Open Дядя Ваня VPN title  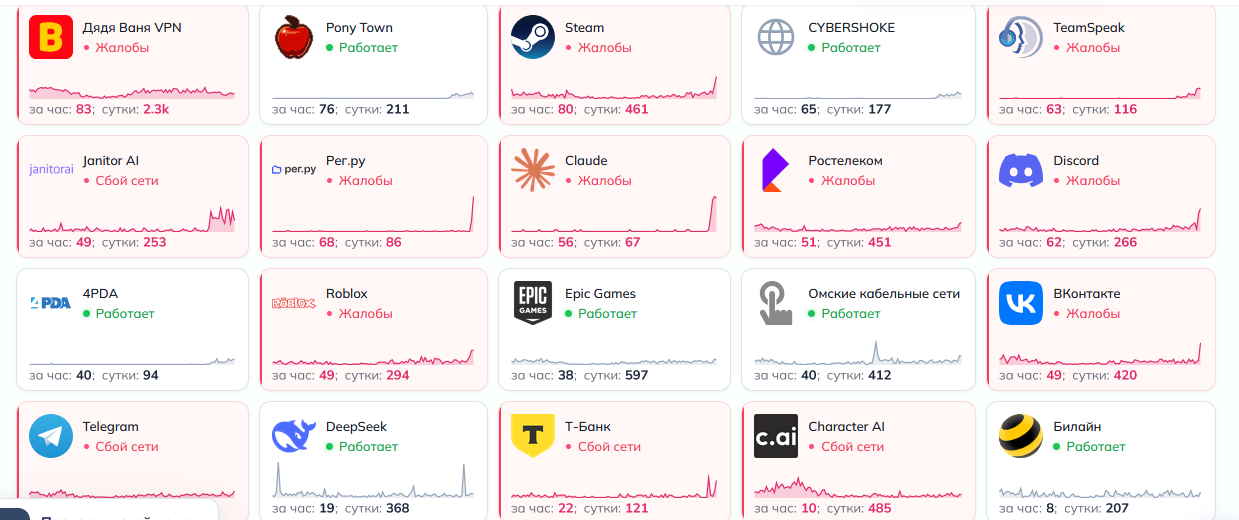[132, 28]
